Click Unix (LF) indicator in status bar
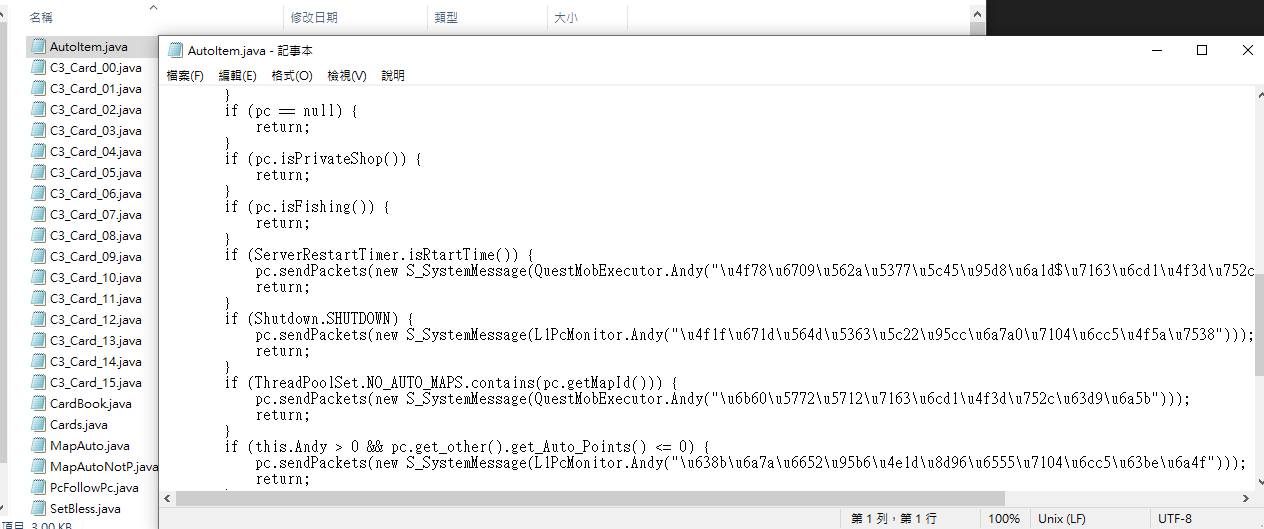 pos(1061,518)
